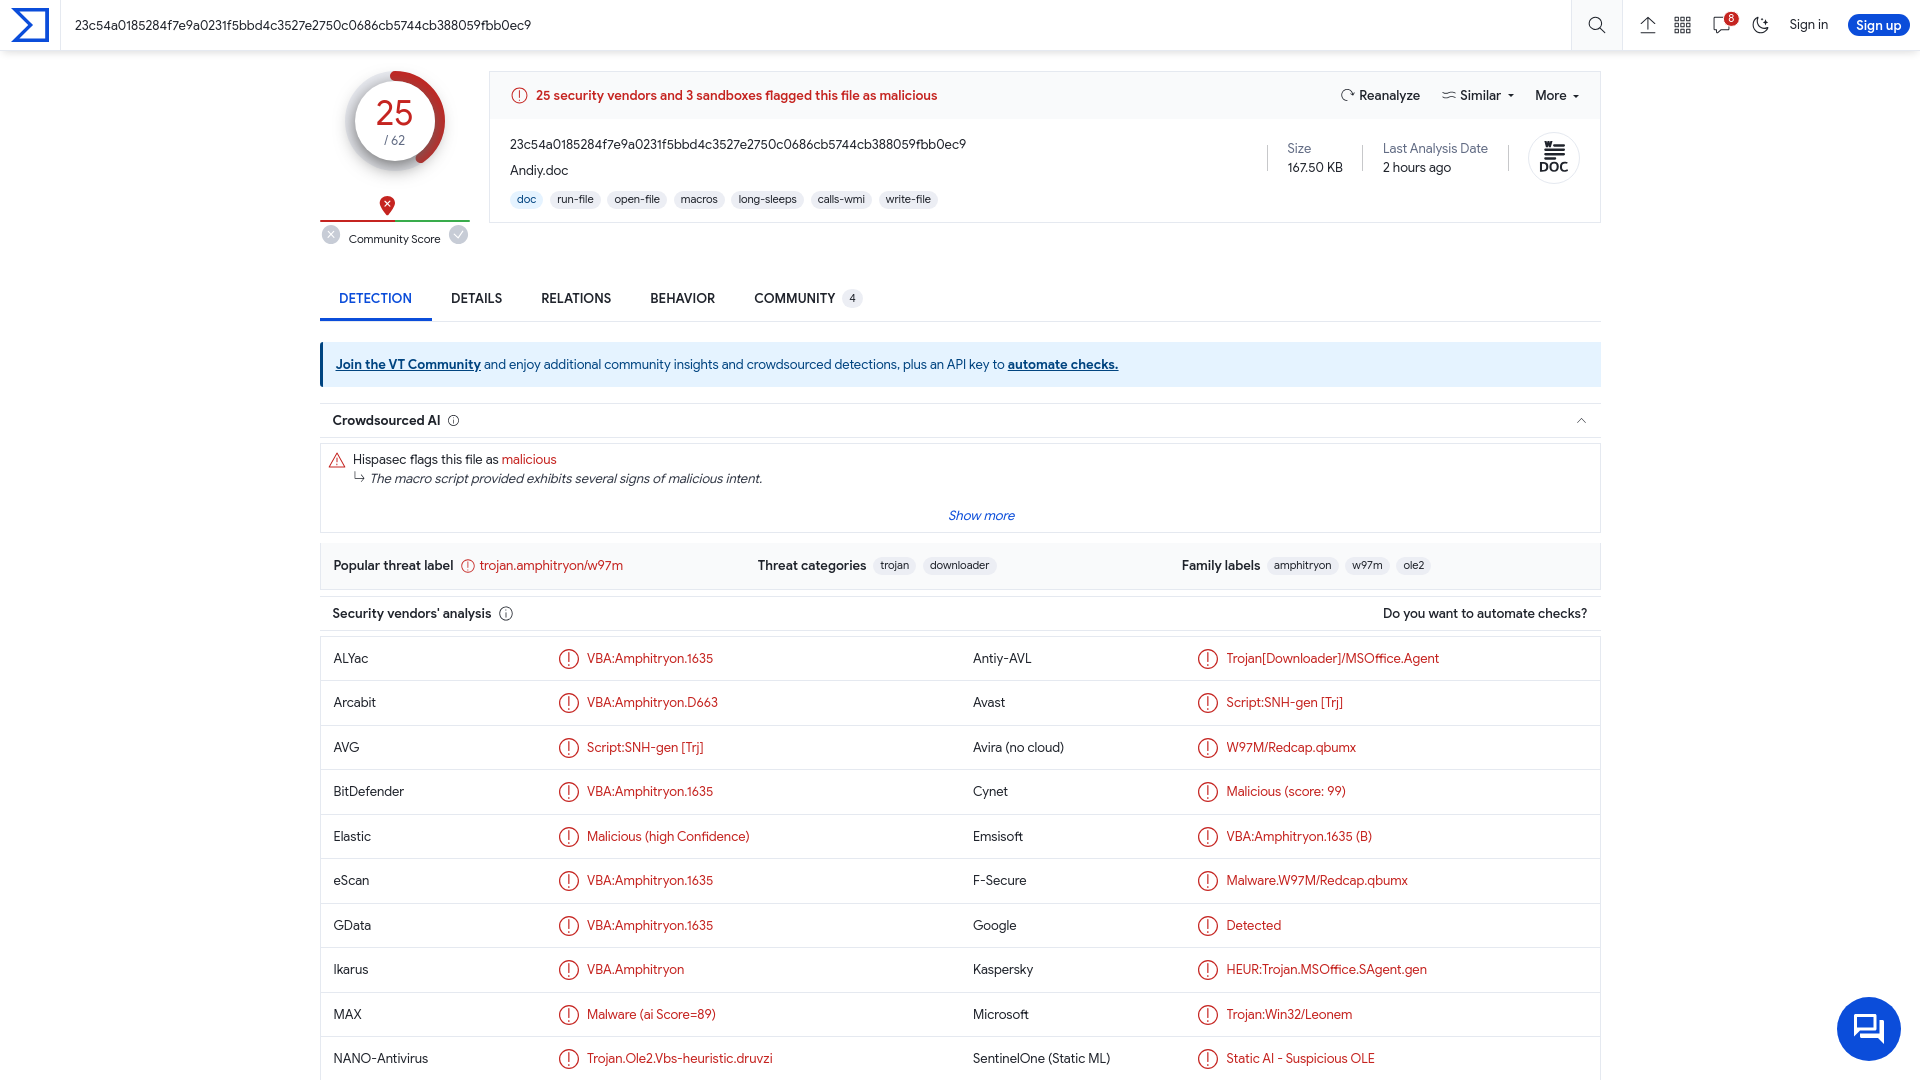Click Crowdsourced AI info icon
Screen dimensions: 1920x1080
(454, 421)
